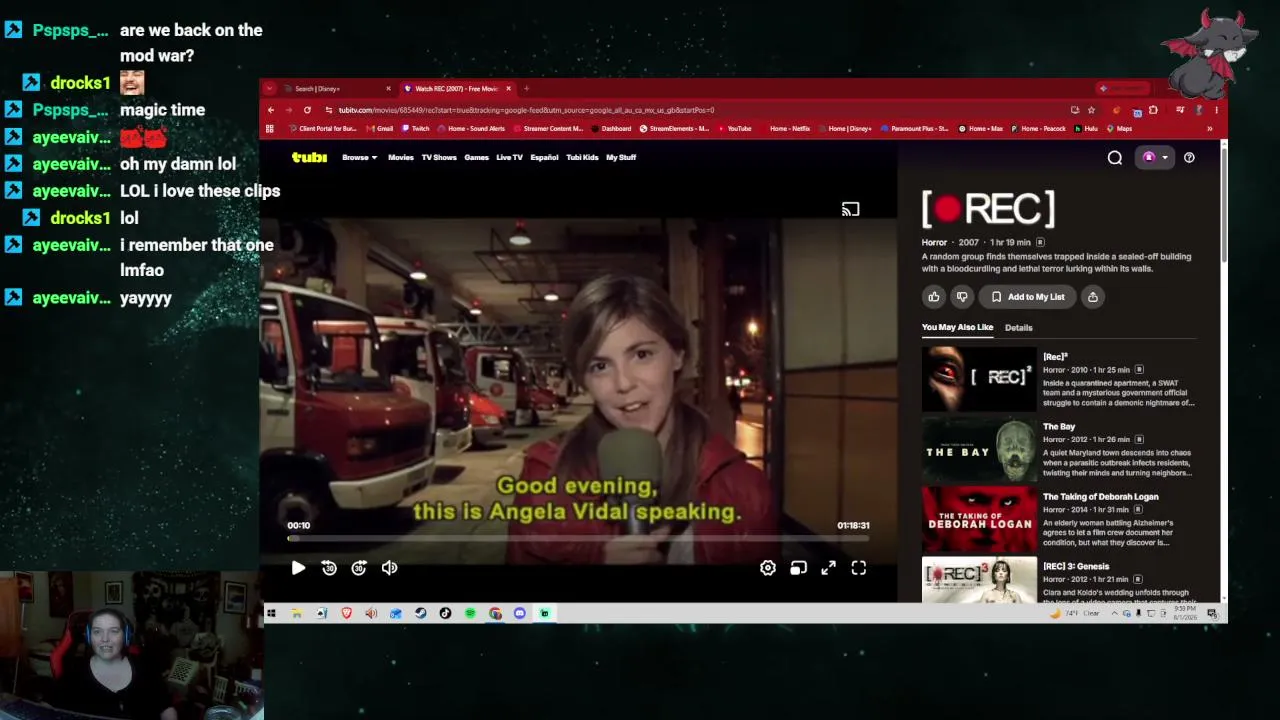Switch to the You May Also Like tab

[x=957, y=327]
